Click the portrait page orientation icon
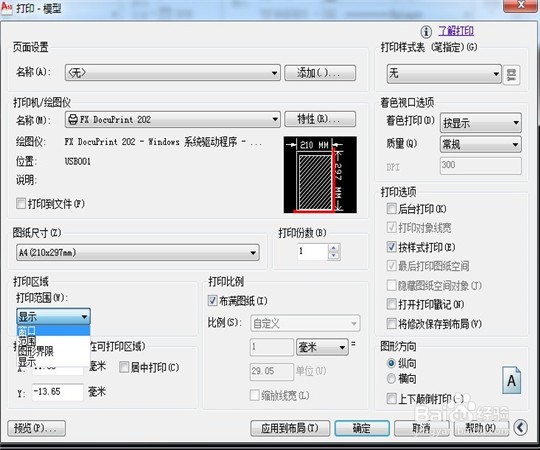Viewport: 540px width, 450px height. [511, 380]
